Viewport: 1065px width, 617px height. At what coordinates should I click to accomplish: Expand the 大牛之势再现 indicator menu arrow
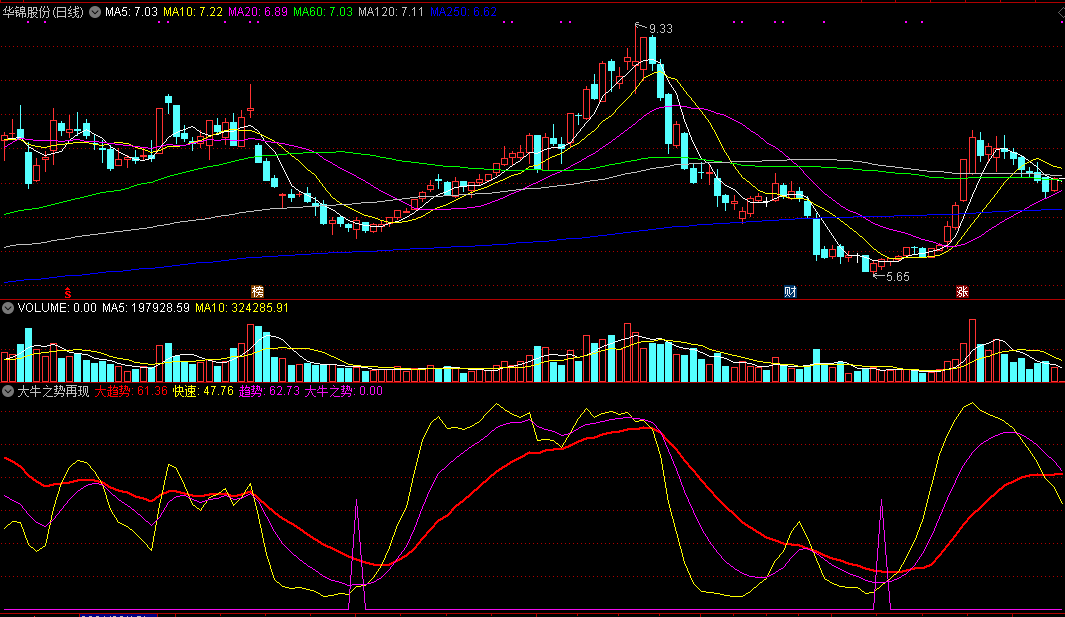click(x=7, y=391)
